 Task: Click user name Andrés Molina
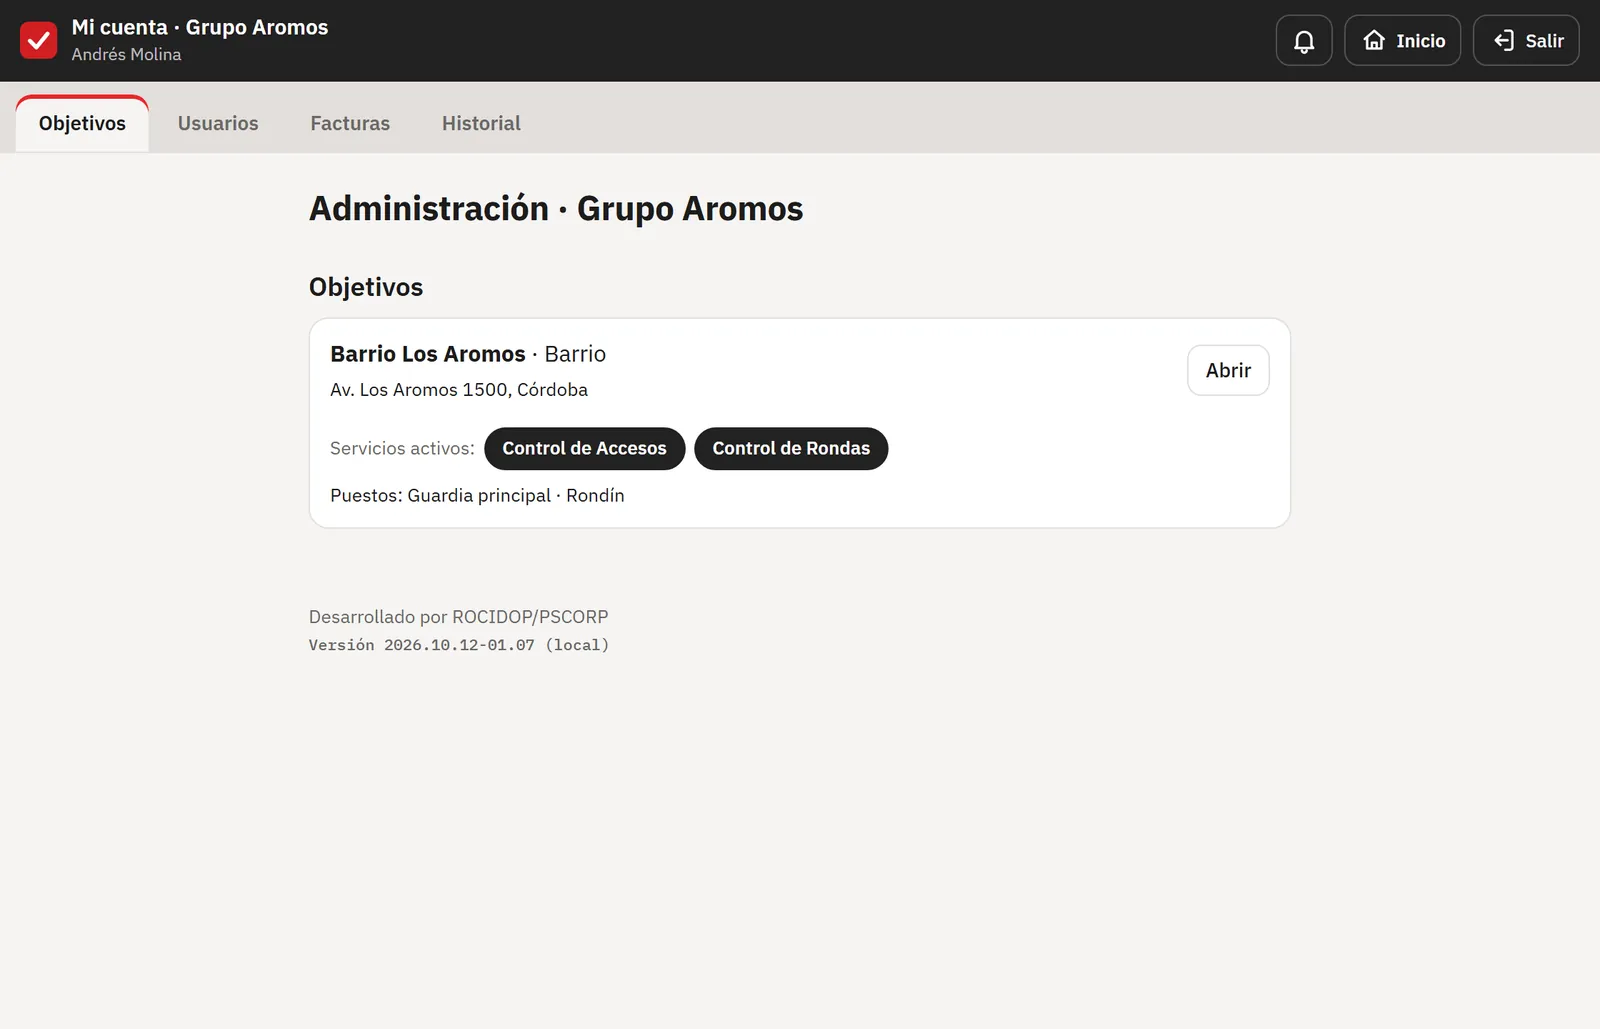click(x=126, y=55)
